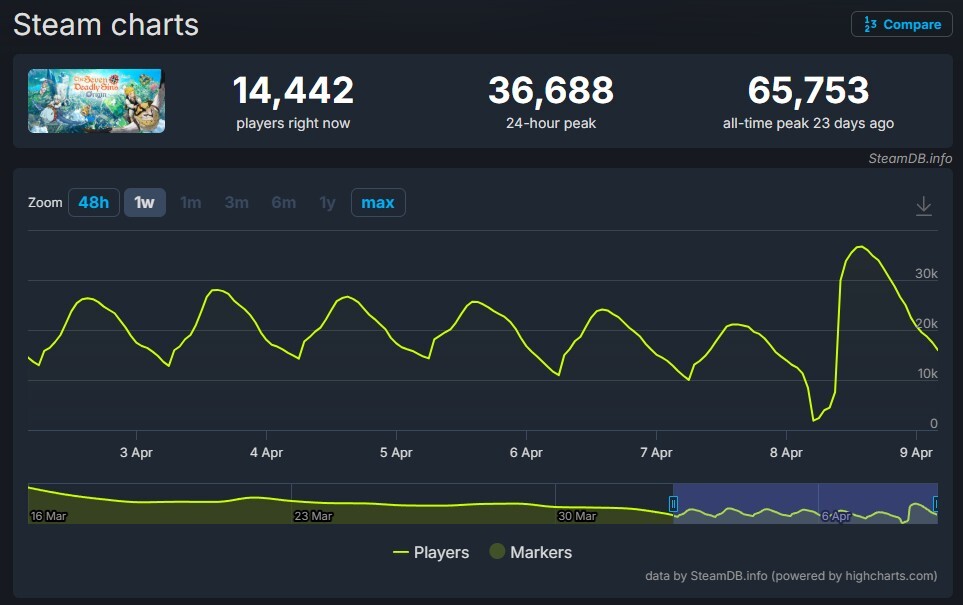Click the yellow Players legend line symbol
This screenshot has height=605, width=963.
coord(403,552)
